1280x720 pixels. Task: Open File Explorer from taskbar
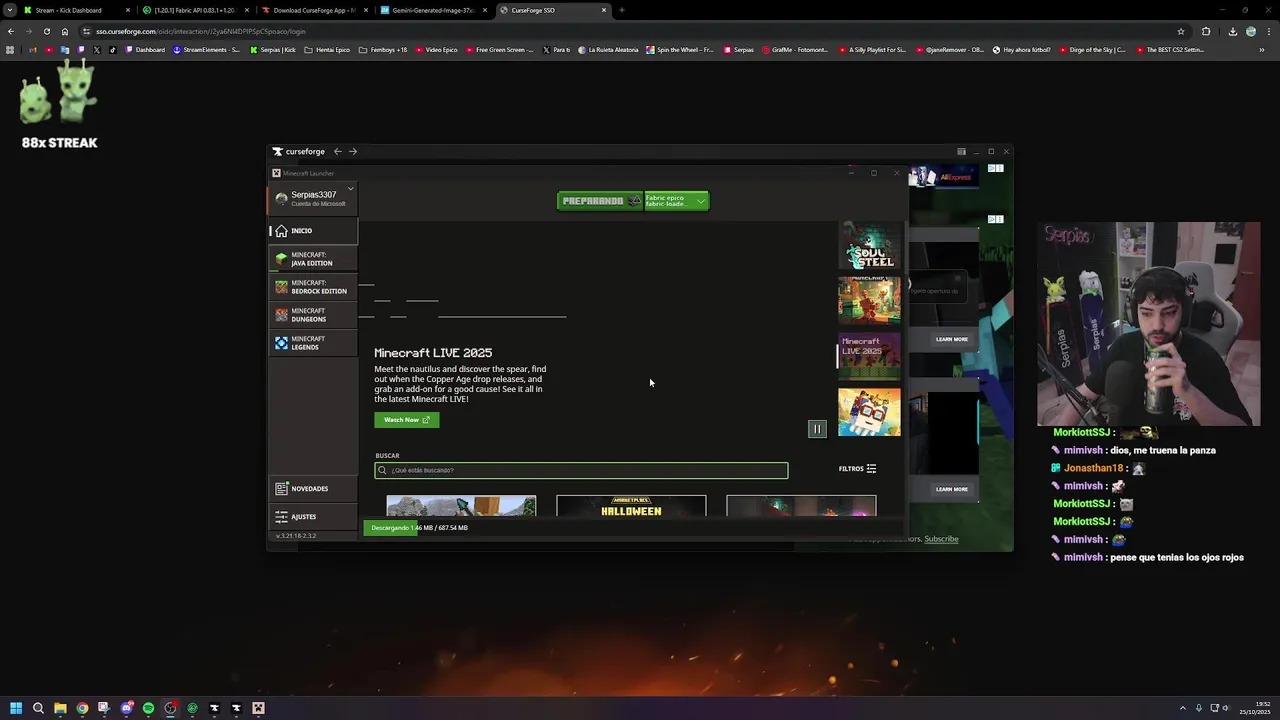[60, 708]
